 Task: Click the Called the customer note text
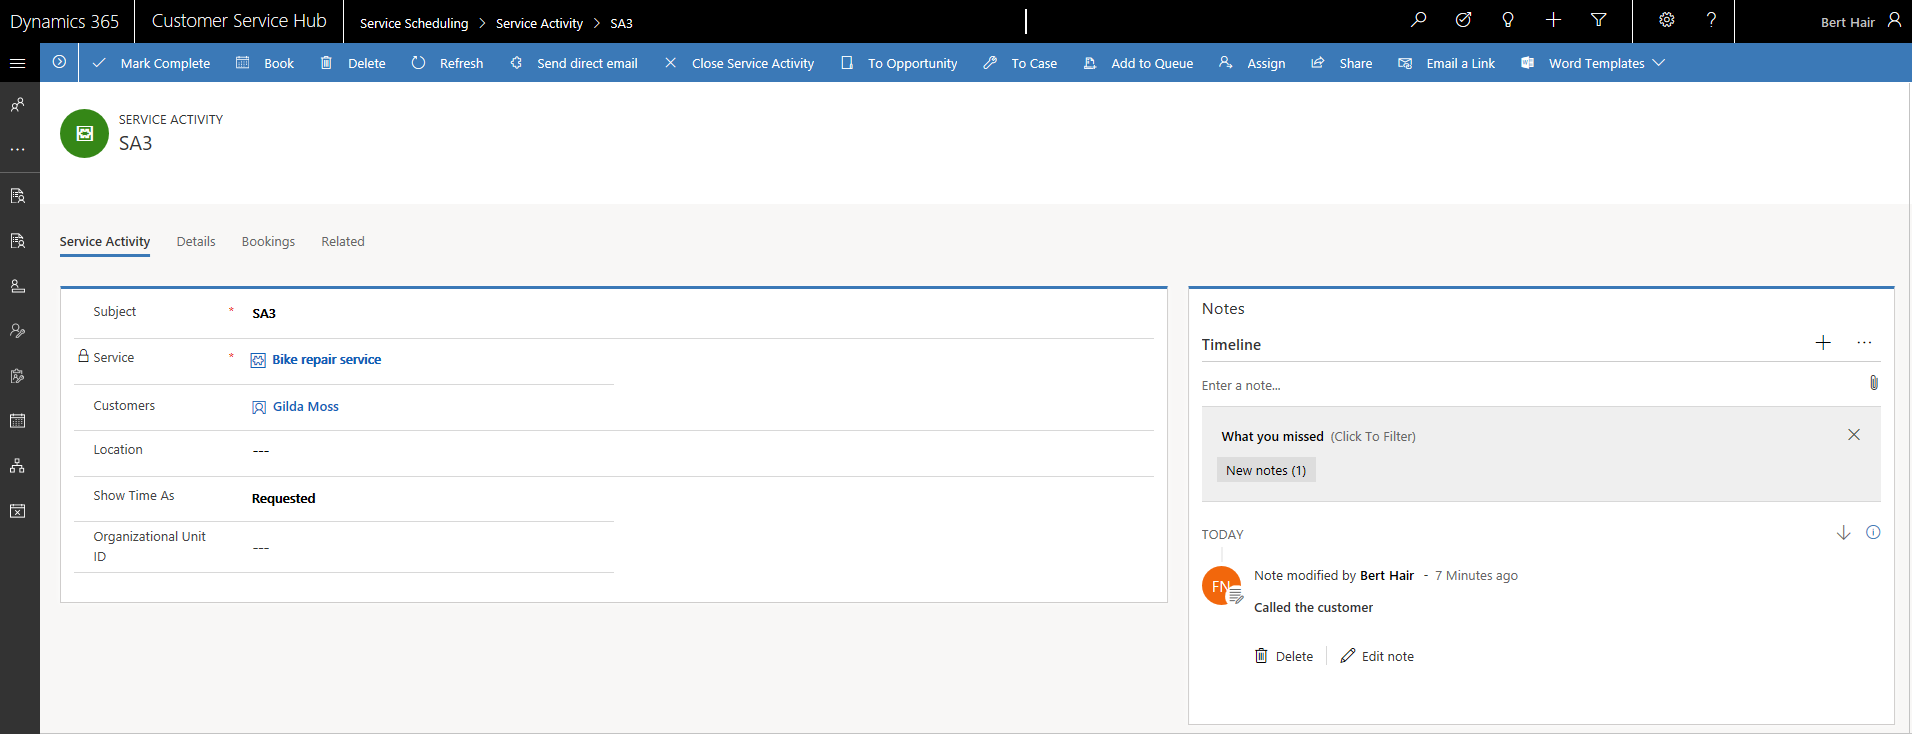pyautogui.click(x=1313, y=607)
